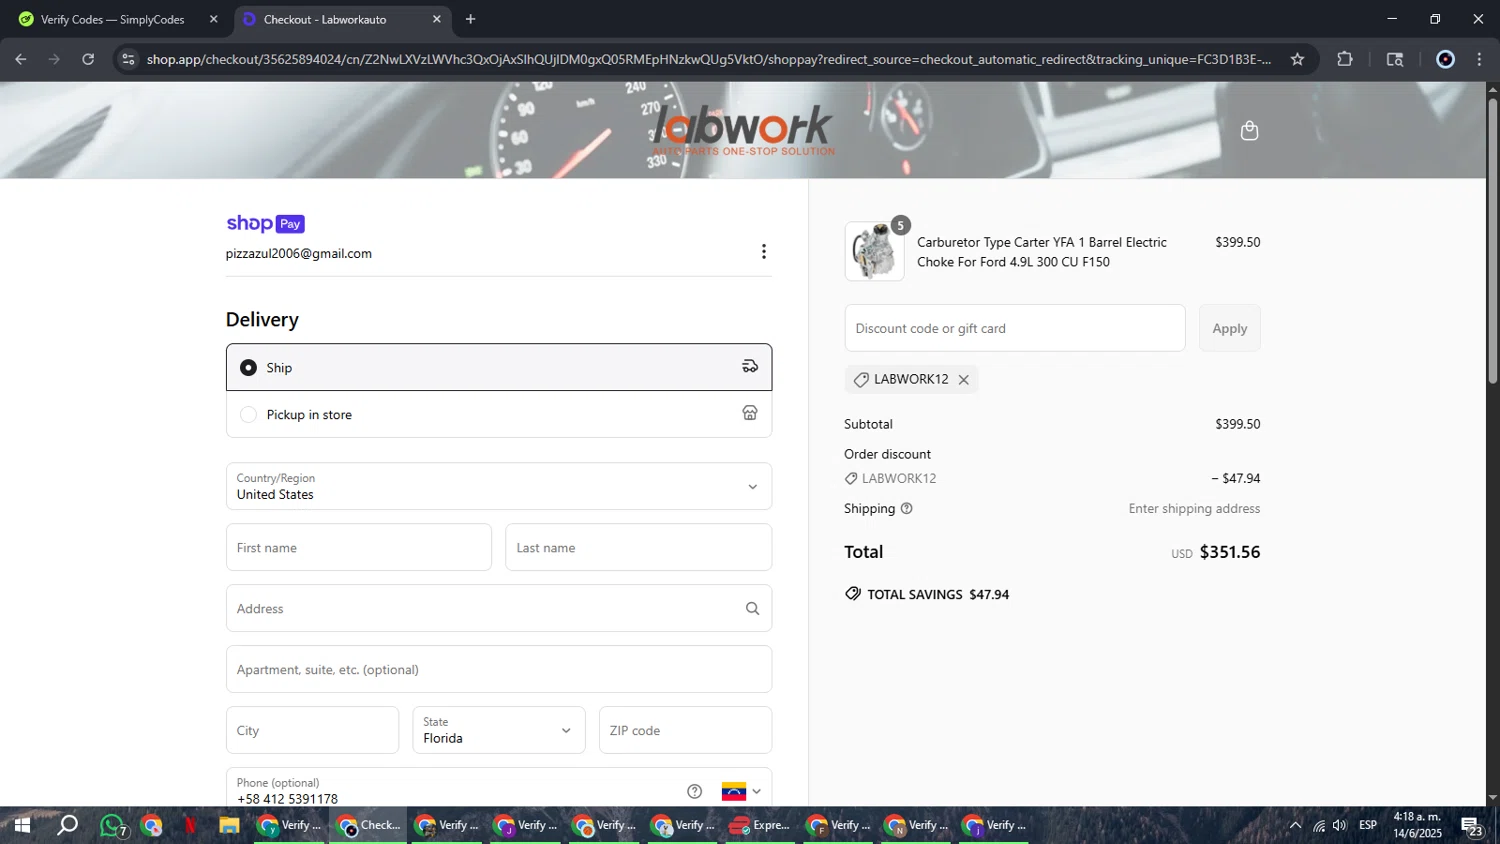The height and width of the screenshot is (844, 1500).
Task: Open File Explorer from the taskbar
Action: pos(229,826)
